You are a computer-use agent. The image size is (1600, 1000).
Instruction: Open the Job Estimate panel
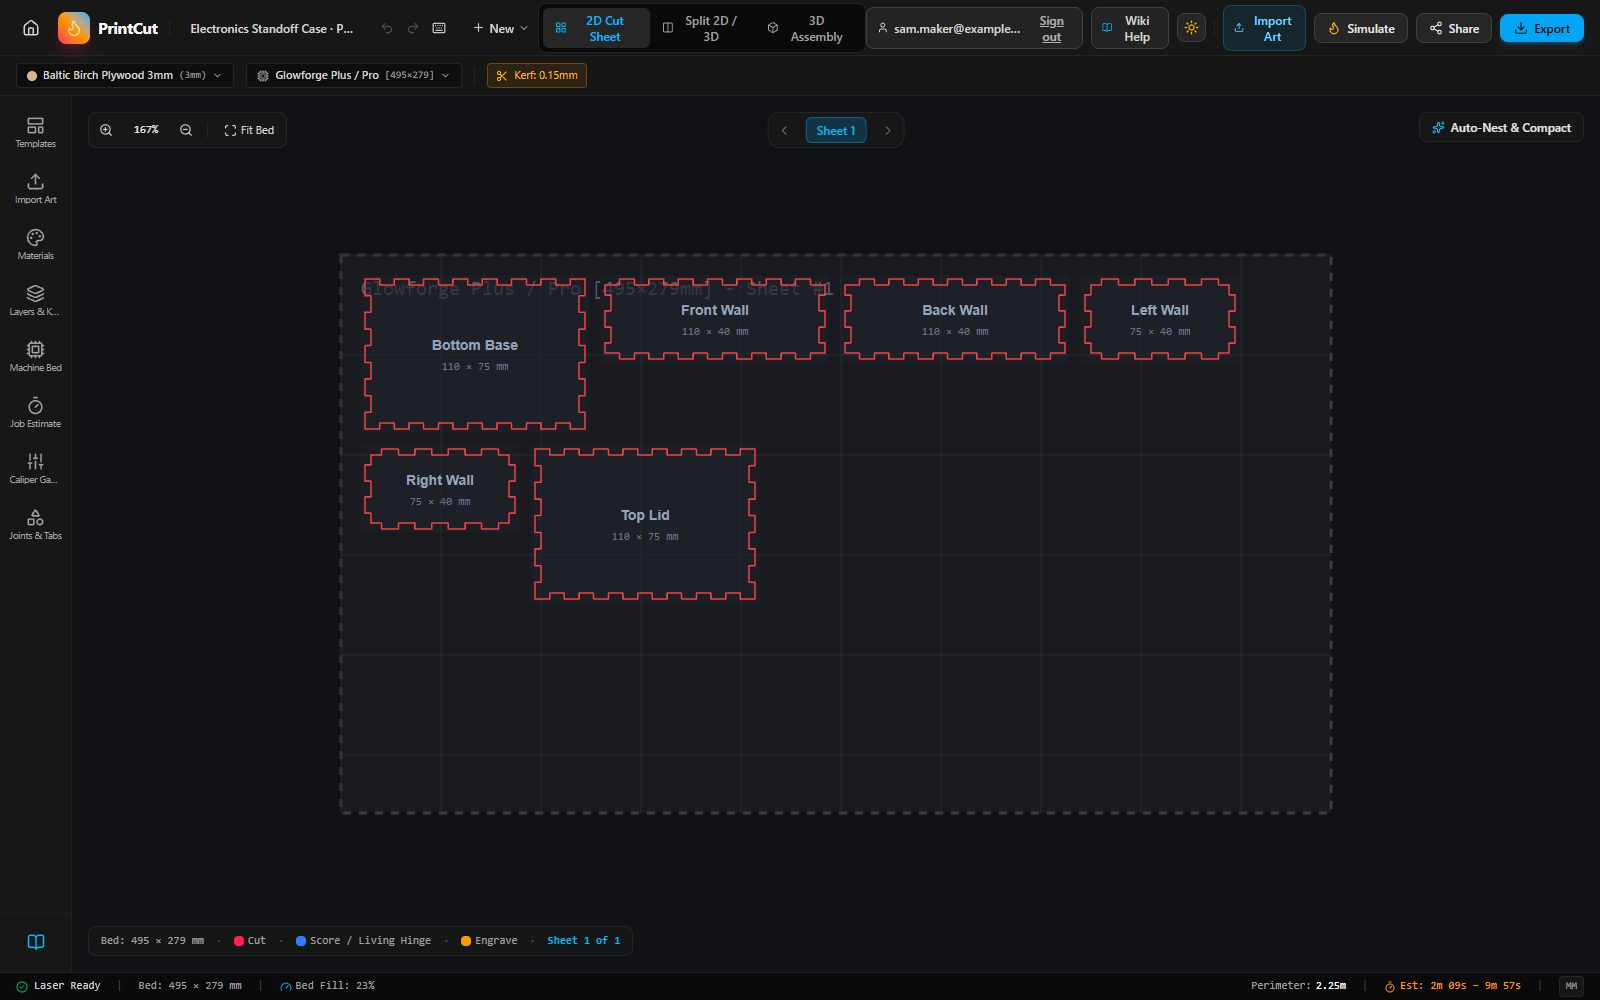(35, 412)
